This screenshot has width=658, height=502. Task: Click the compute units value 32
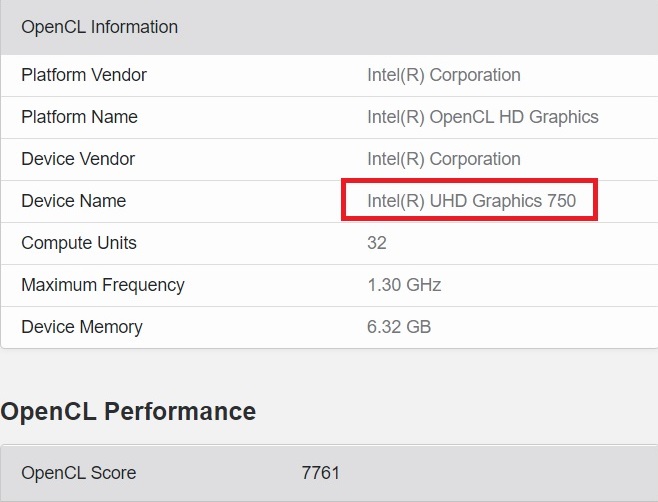(377, 243)
